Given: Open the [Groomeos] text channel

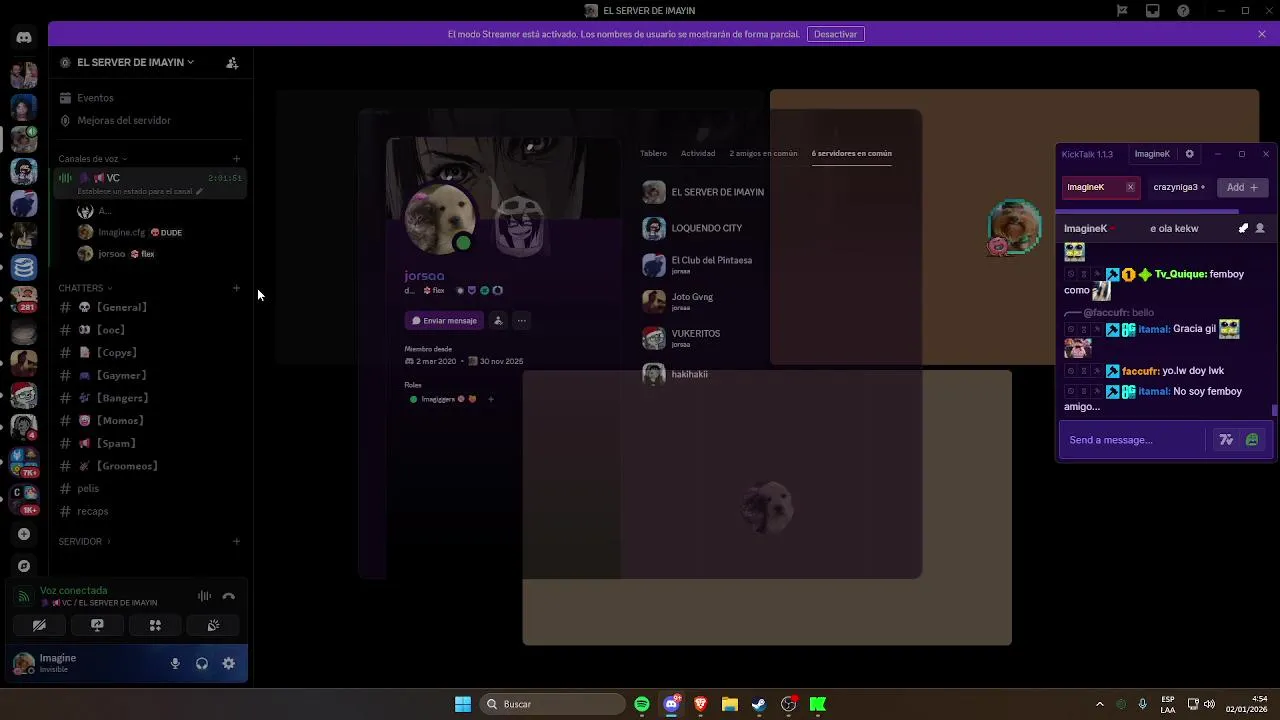Looking at the screenshot, I should pos(150,466).
